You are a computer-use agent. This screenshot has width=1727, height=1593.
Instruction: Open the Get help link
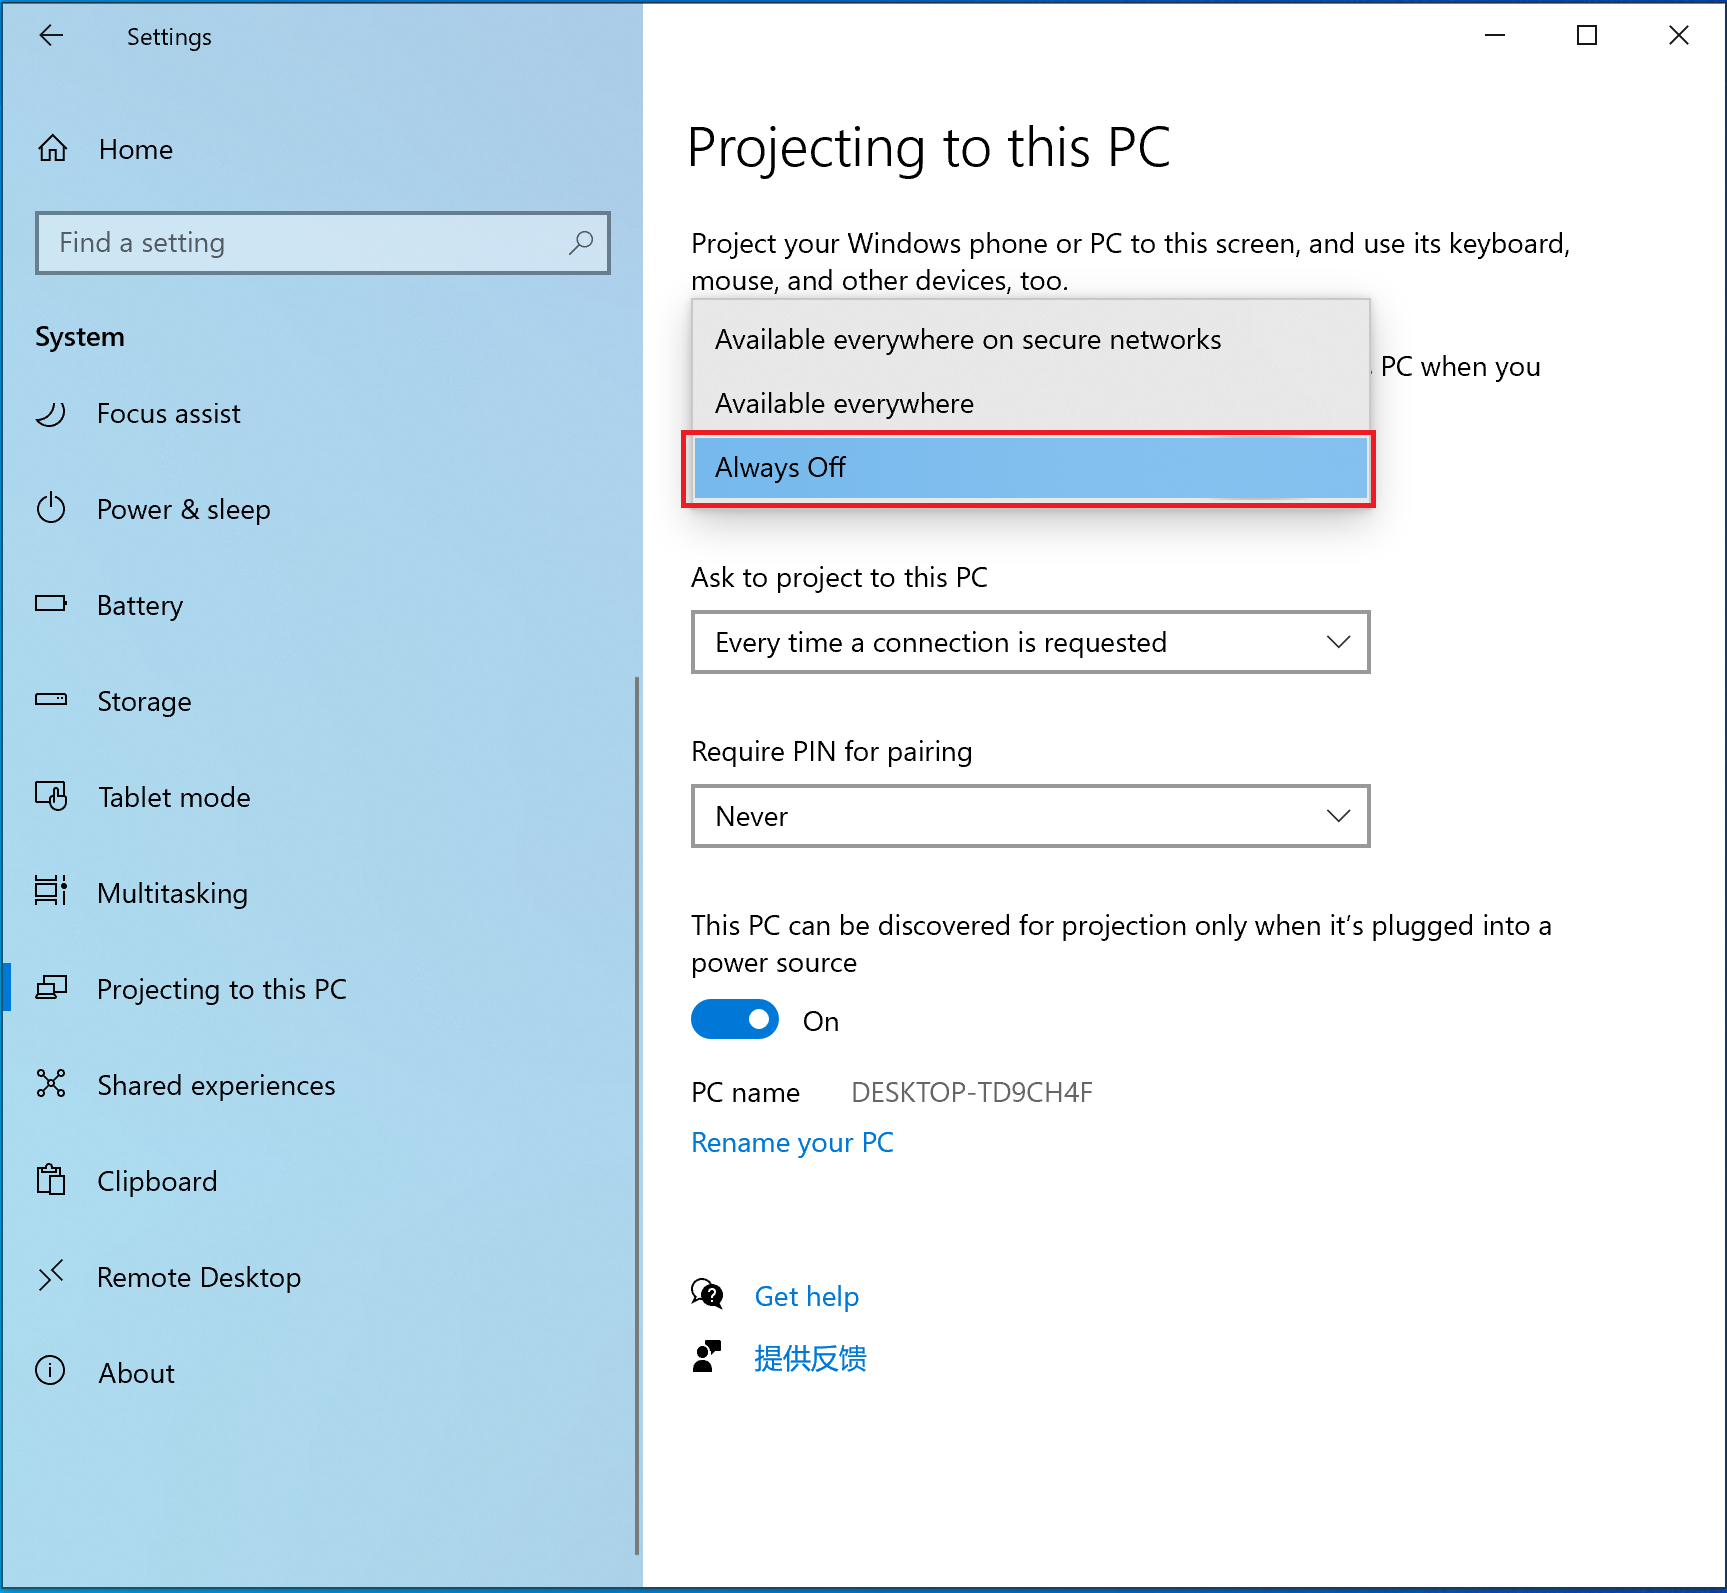pos(806,1296)
